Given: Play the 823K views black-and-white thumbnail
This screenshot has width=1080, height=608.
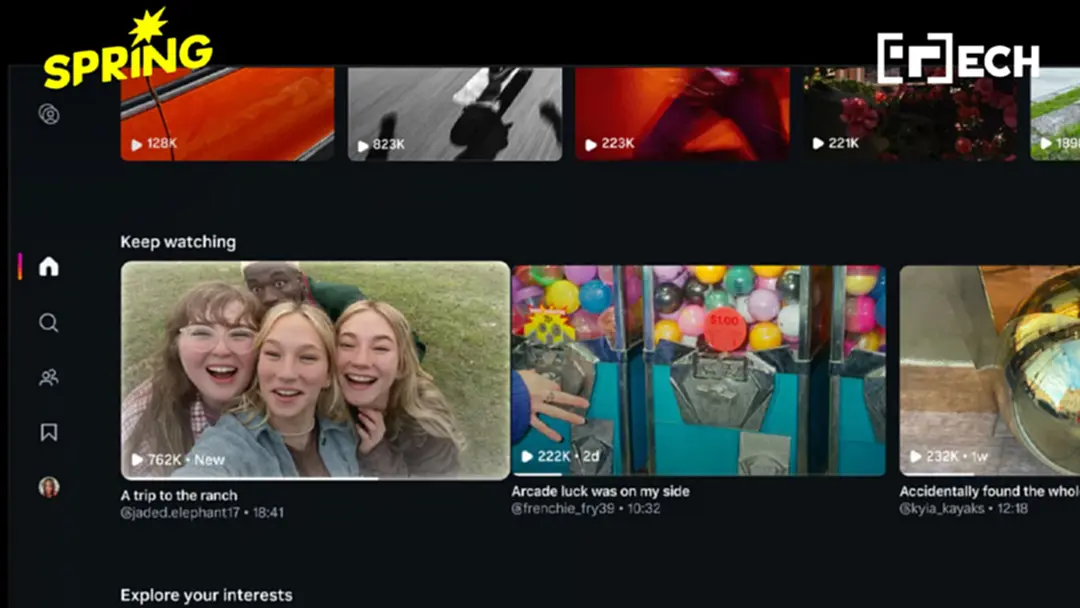Looking at the screenshot, I should tap(455, 114).
